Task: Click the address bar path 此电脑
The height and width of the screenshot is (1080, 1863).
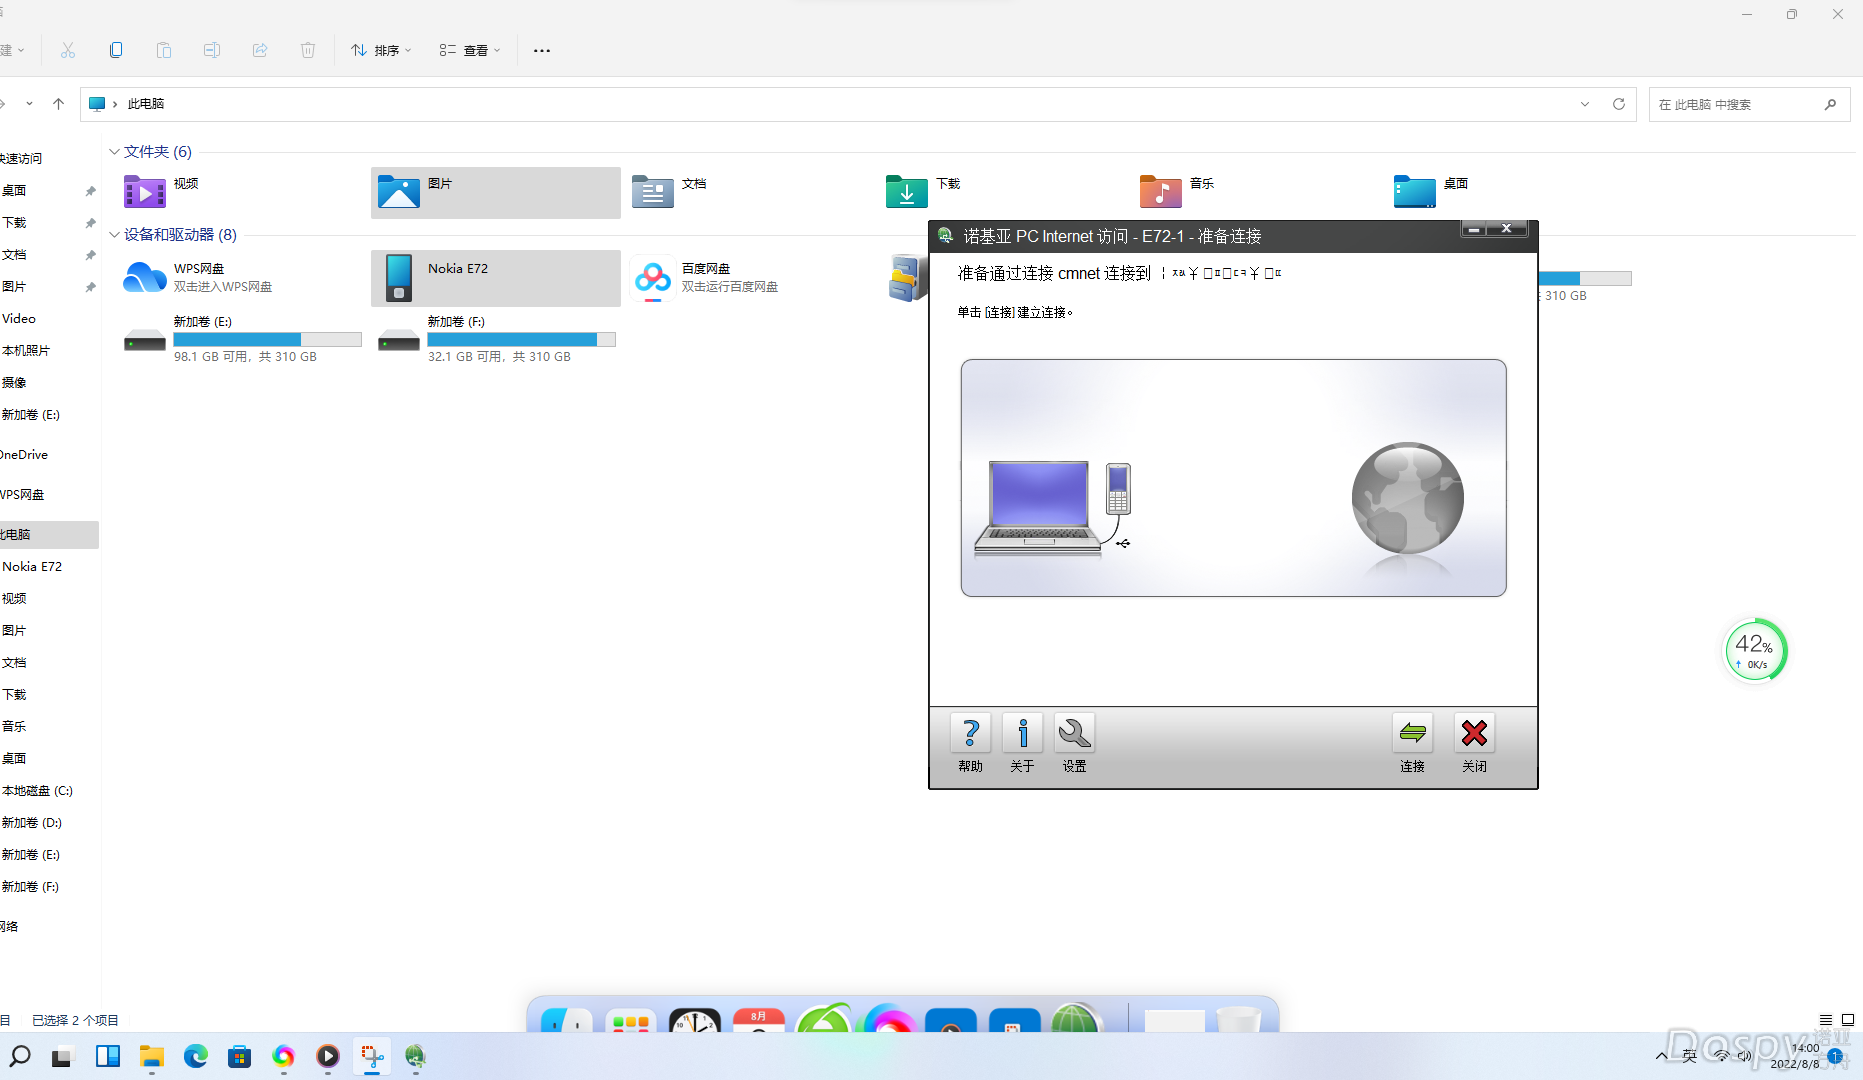Action: coord(146,104)
